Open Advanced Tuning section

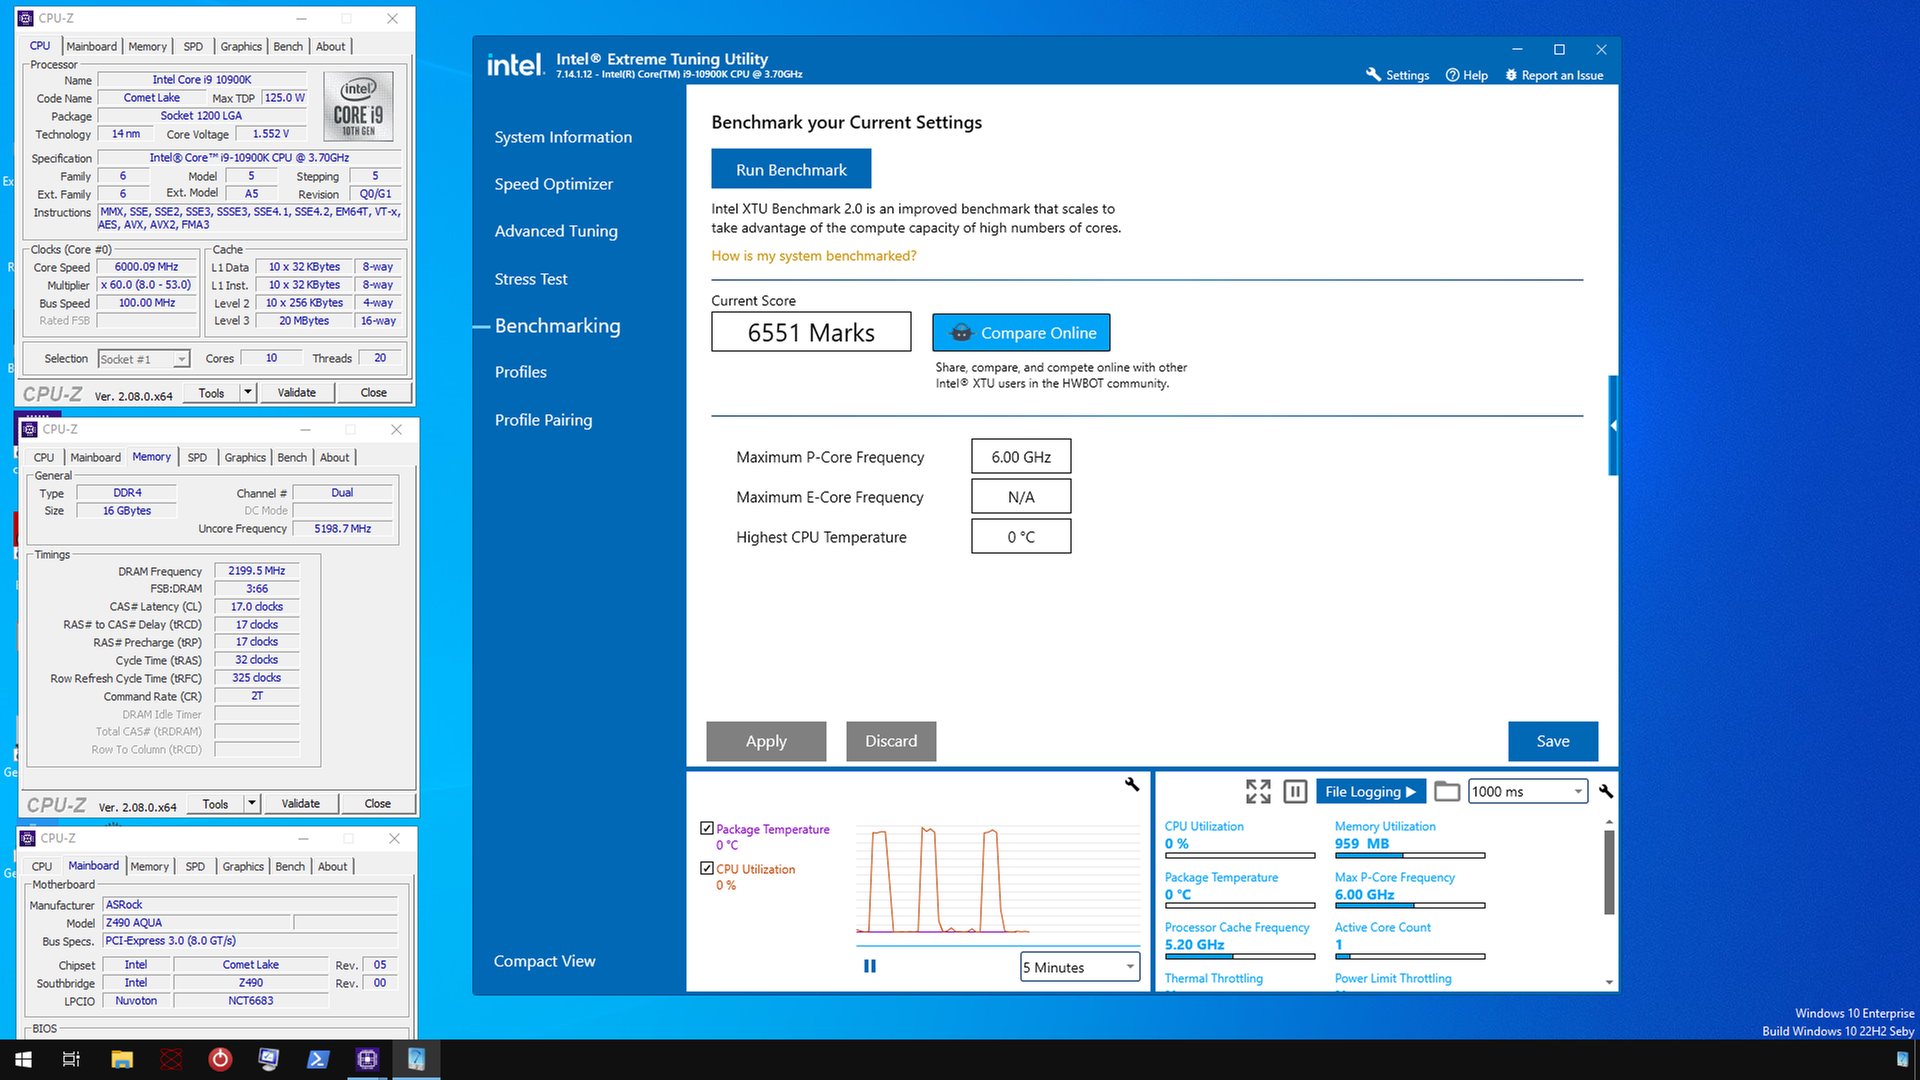[x=556, y=231]
